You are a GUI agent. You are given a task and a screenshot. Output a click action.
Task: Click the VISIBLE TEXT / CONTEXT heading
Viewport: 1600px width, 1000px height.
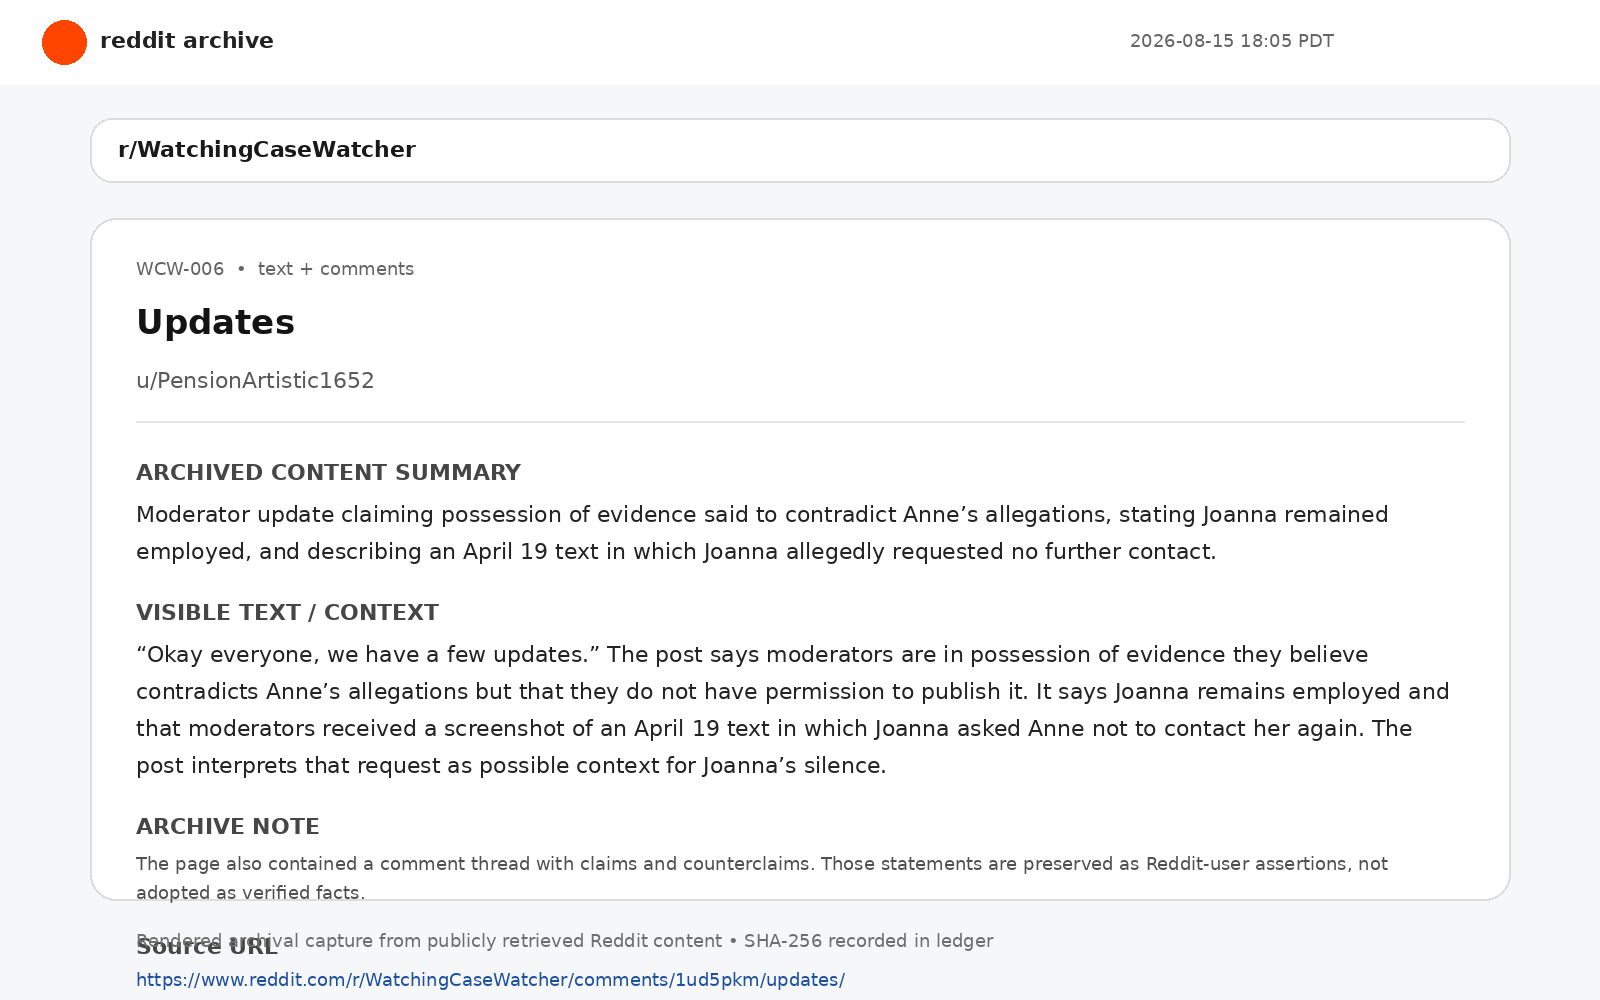click(x=287, y=612)
